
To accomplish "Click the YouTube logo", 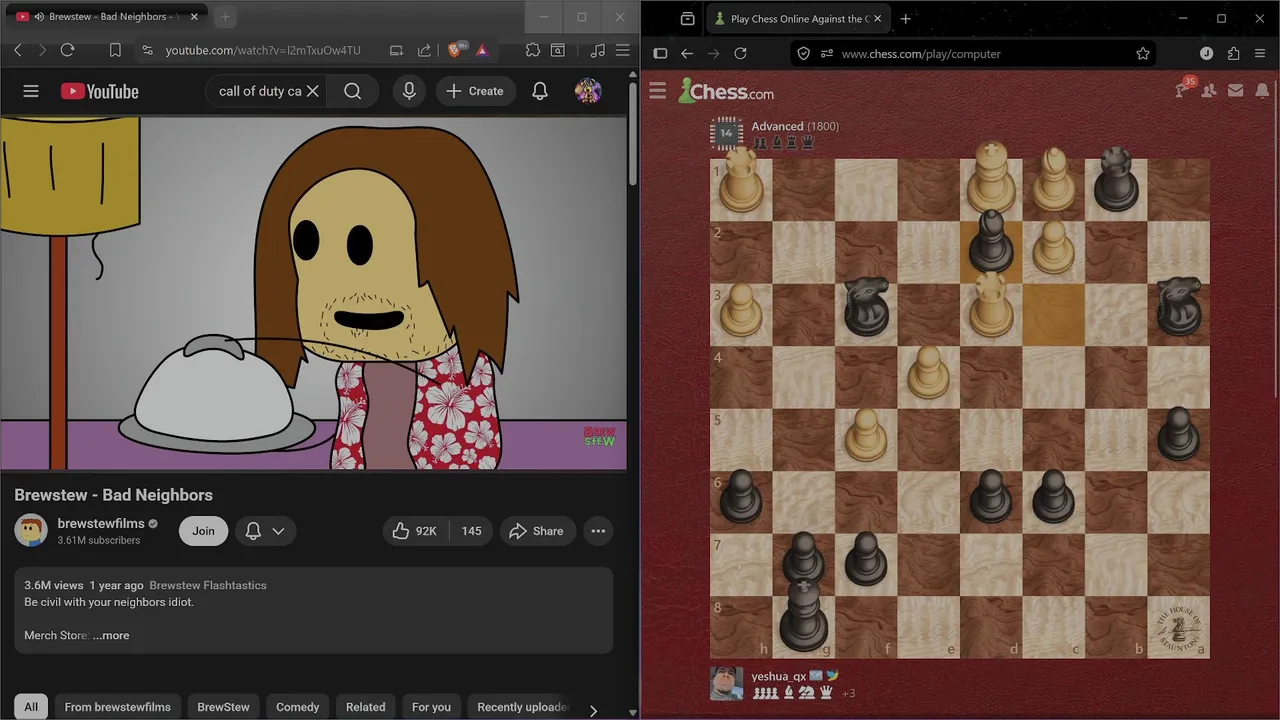I will tap(99, 91).
